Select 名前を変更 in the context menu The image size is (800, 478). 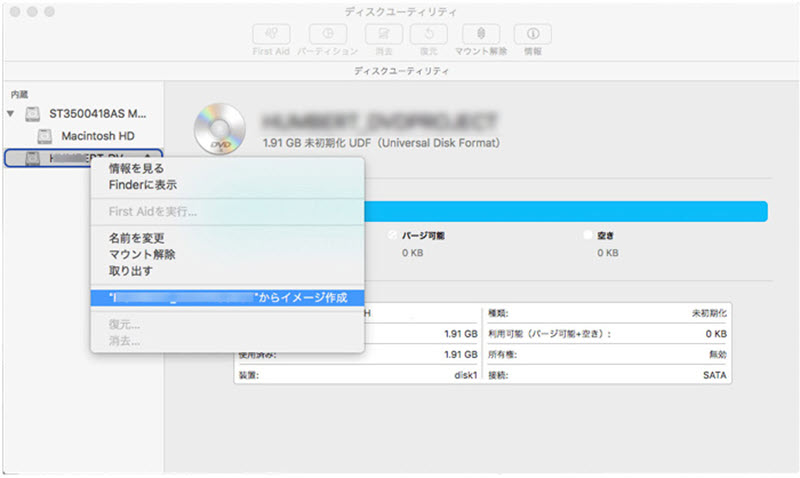click(136, 238)
